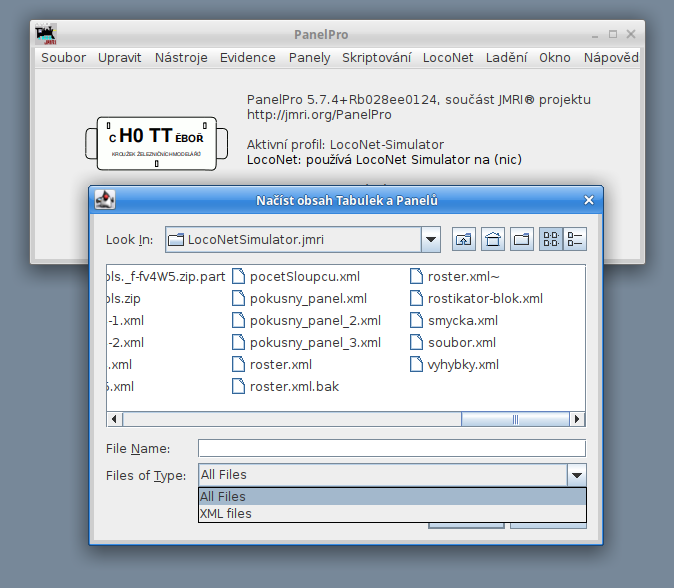Collapse the Files of Type dropdown arrow
The width and height of the screenshot is (674, 588).
tap(576, 475)
